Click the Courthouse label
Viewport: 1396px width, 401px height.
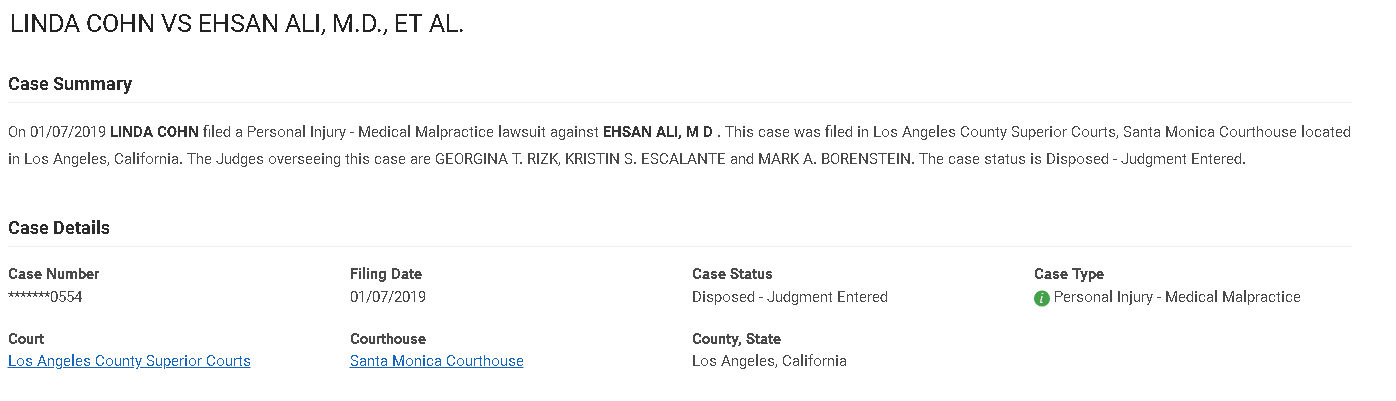coord(388,339)
